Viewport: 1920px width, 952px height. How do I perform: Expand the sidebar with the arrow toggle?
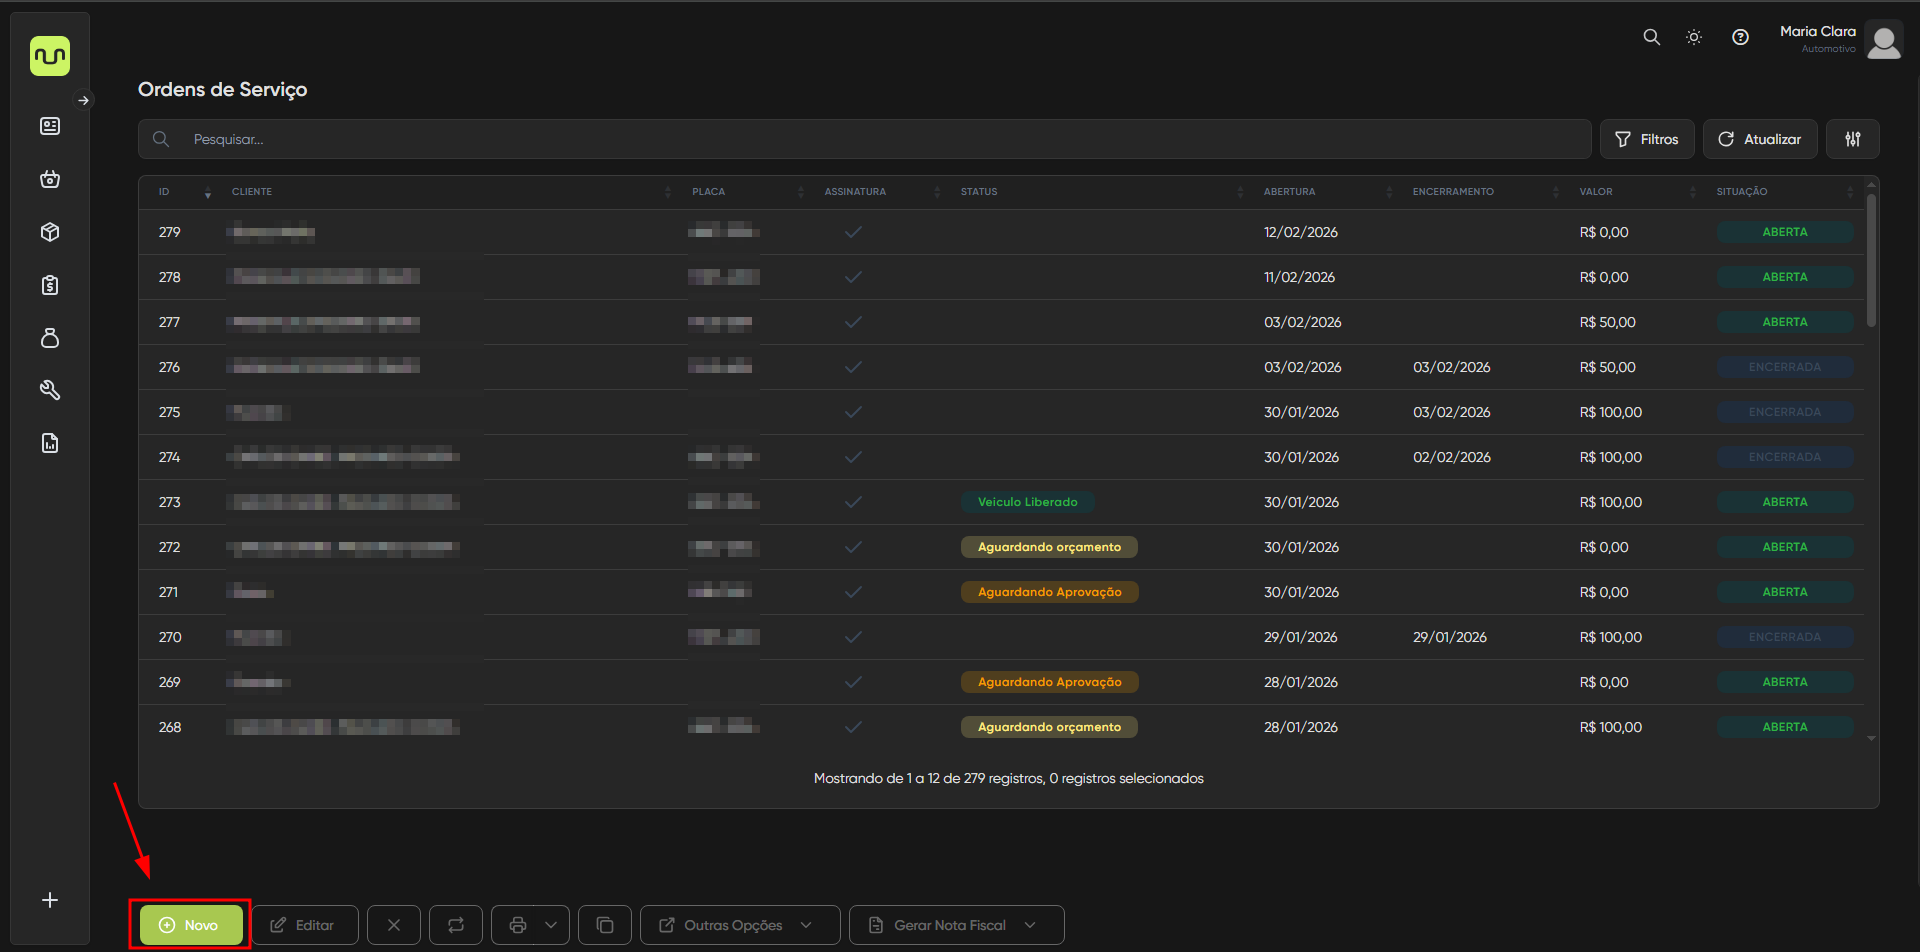click(84, 100)
